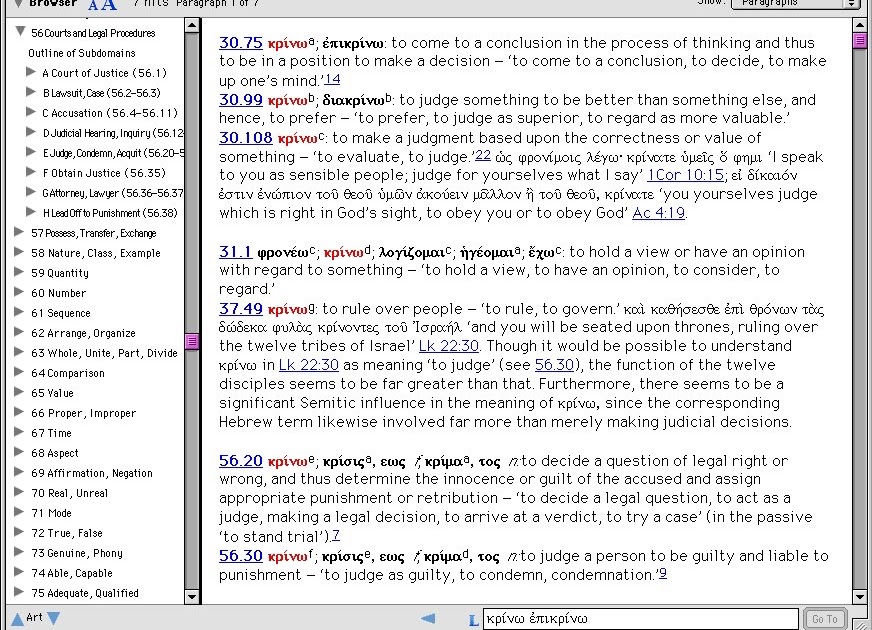Open entry link 37.49

click(x=240, y=309)
